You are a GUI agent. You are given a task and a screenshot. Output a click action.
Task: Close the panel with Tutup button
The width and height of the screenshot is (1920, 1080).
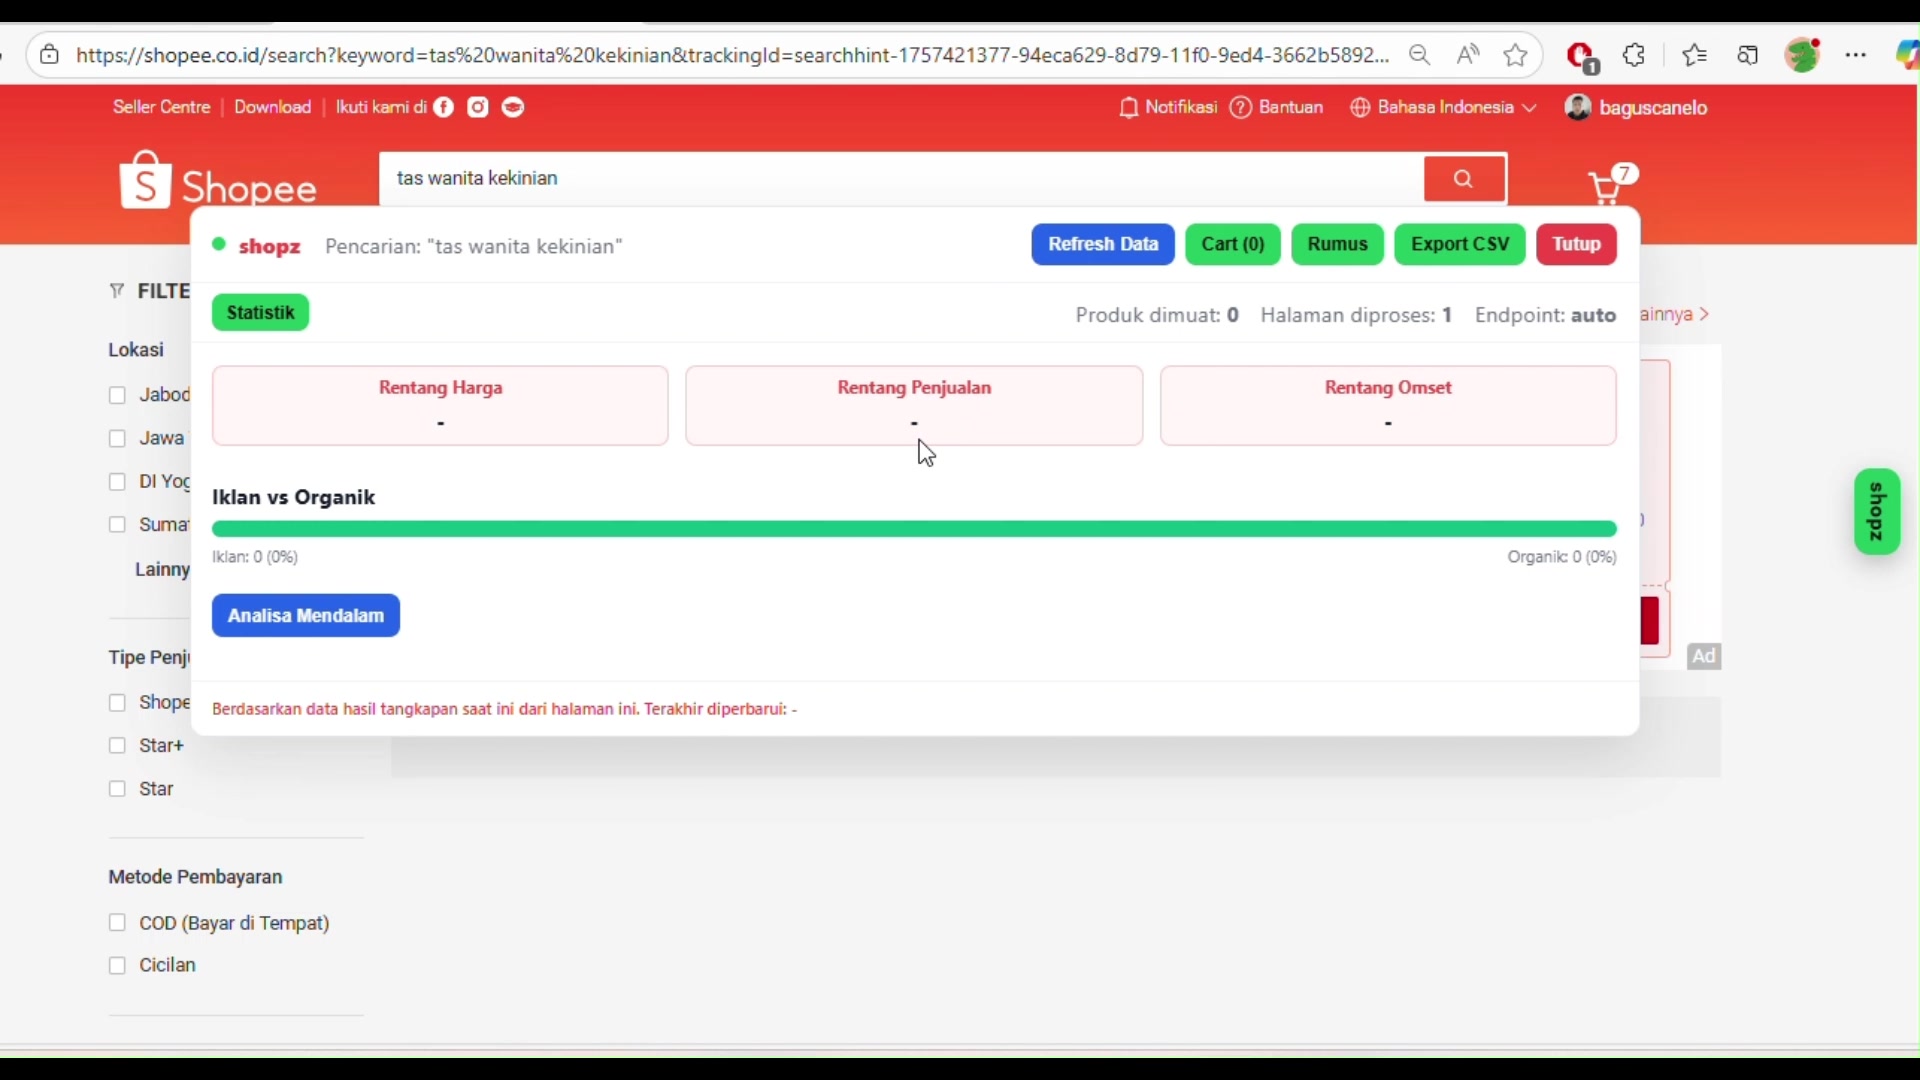coord(1577,245)
